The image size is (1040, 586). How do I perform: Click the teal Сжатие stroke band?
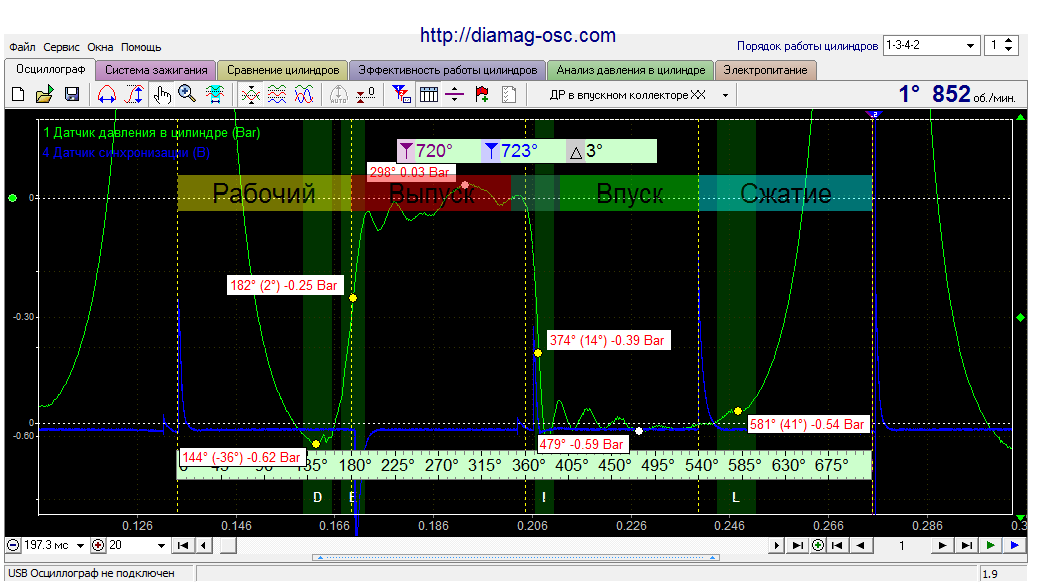click(x=785, y=194)
